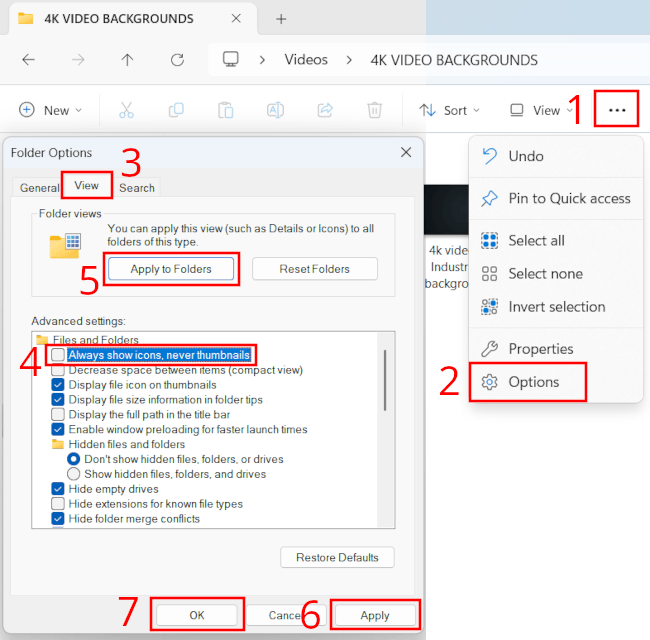The height and width of the screenshot is (640, 650).
Task: Expand chevron after Videos in path
Action: point(349,60)
